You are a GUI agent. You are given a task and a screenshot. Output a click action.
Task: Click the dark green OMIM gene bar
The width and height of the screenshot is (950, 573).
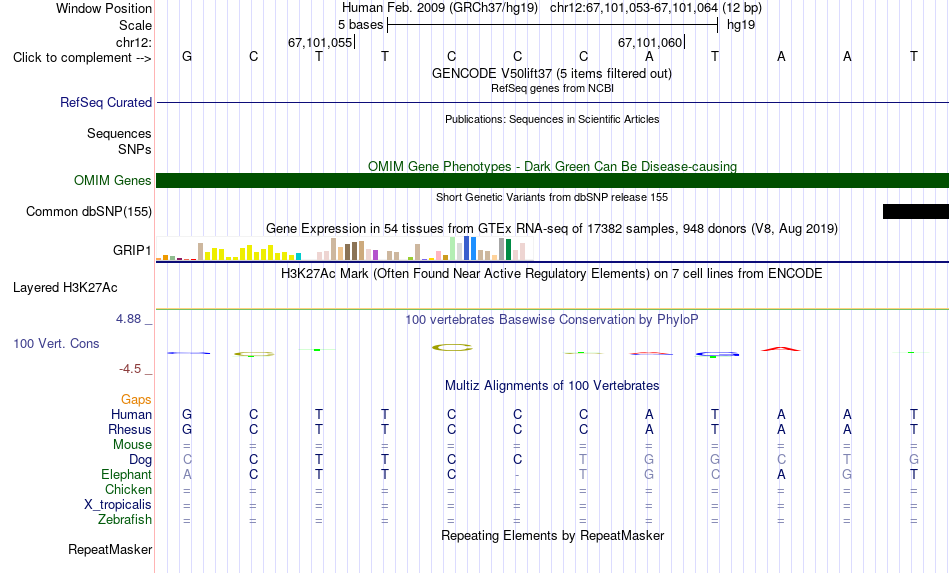pos(552,181)
